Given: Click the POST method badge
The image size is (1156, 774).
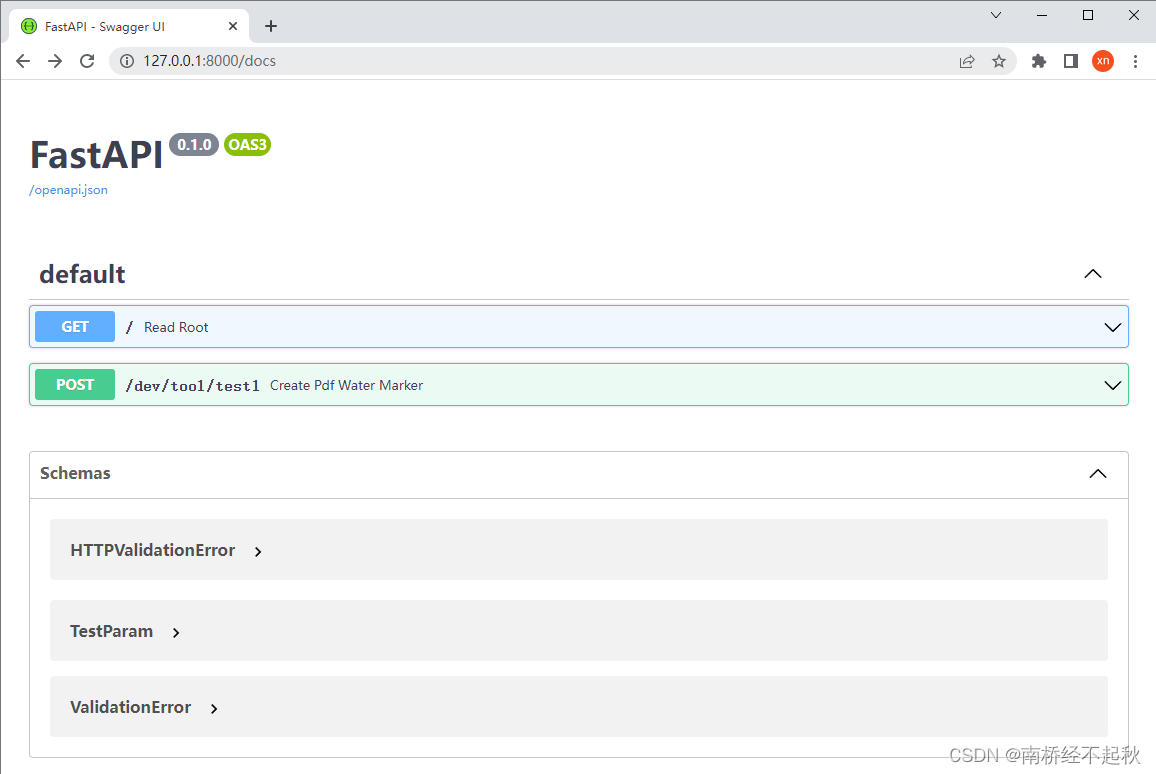Looking at the screenshot, I should point(75,385).
